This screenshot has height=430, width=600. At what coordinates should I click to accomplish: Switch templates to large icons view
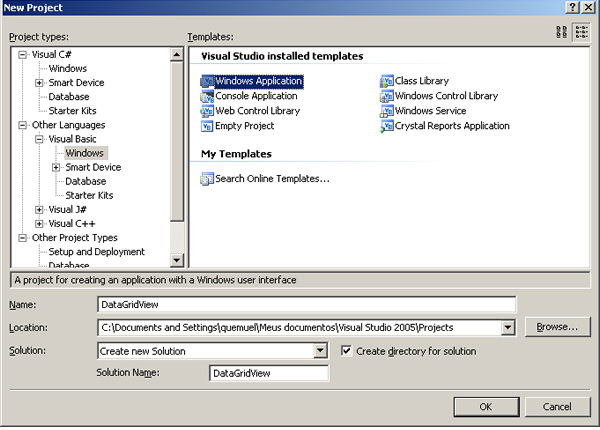click(x=562, y=32)
